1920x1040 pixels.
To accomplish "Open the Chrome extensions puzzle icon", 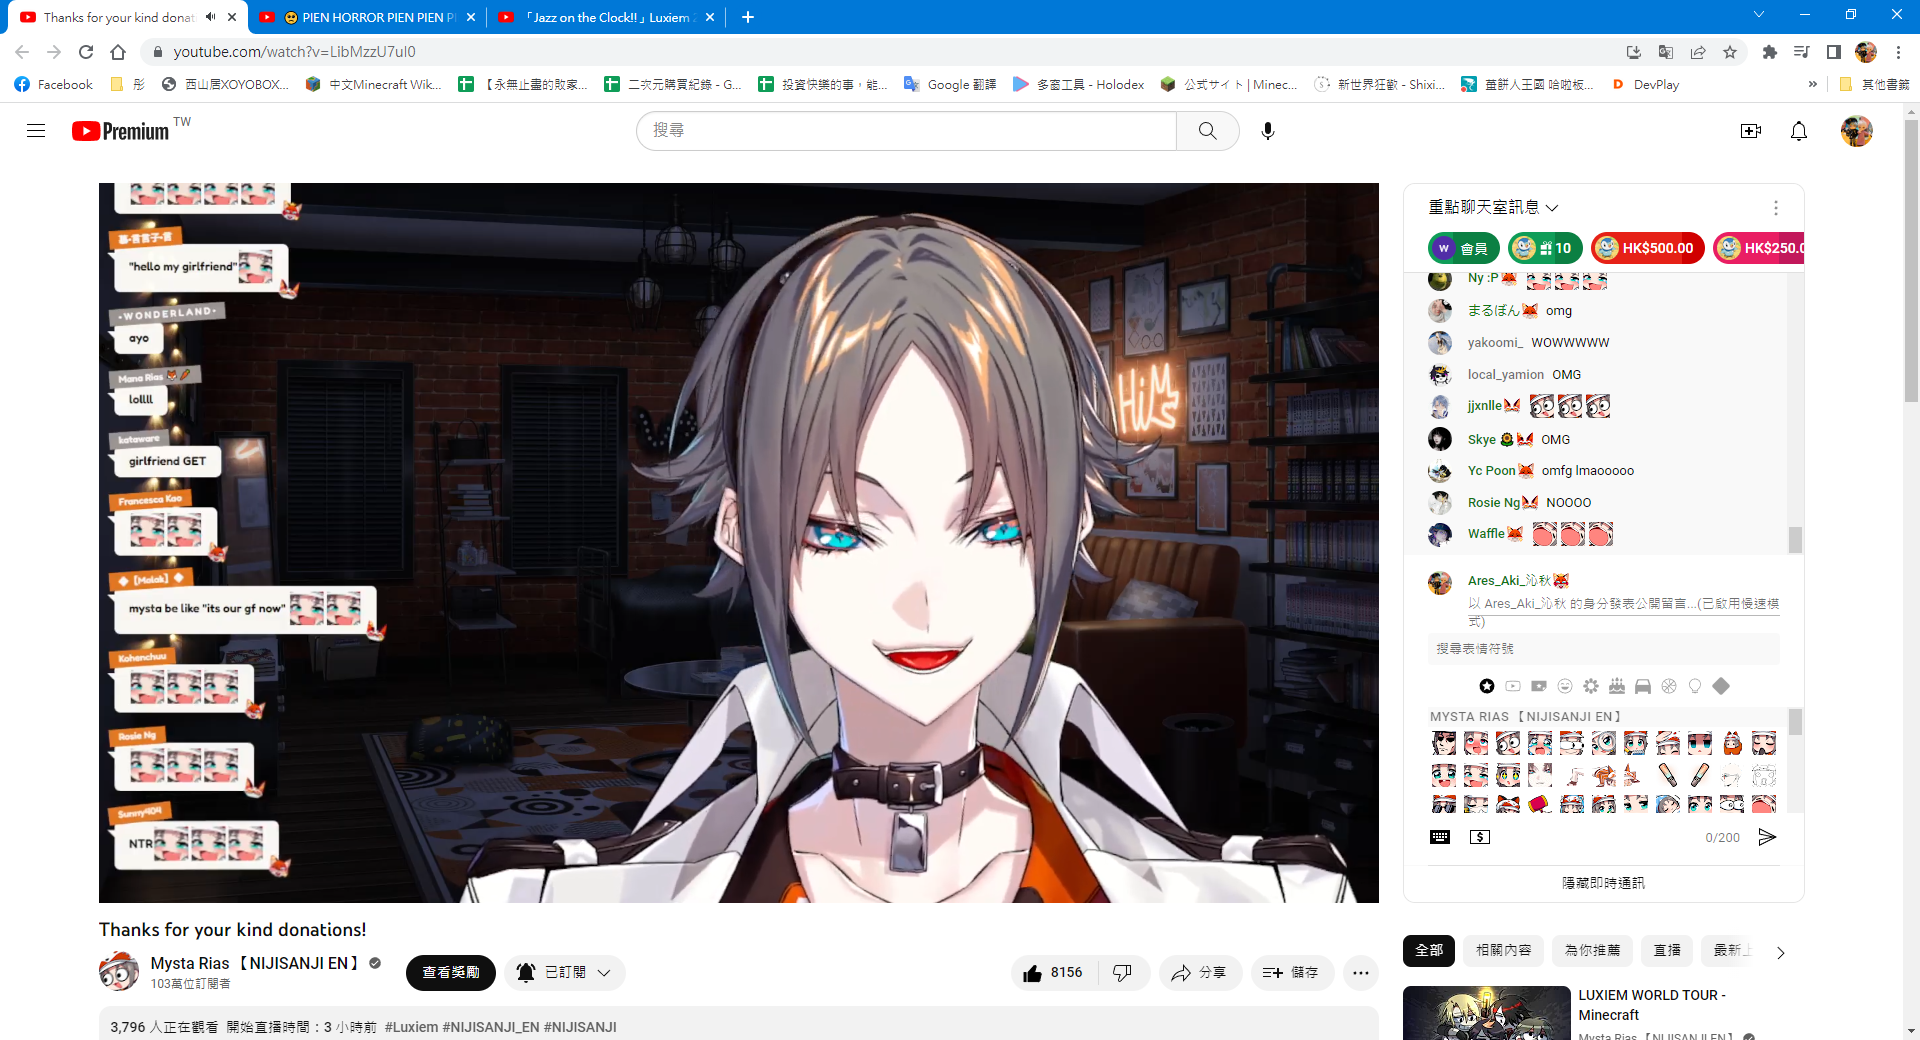I will coord(1770,52).
